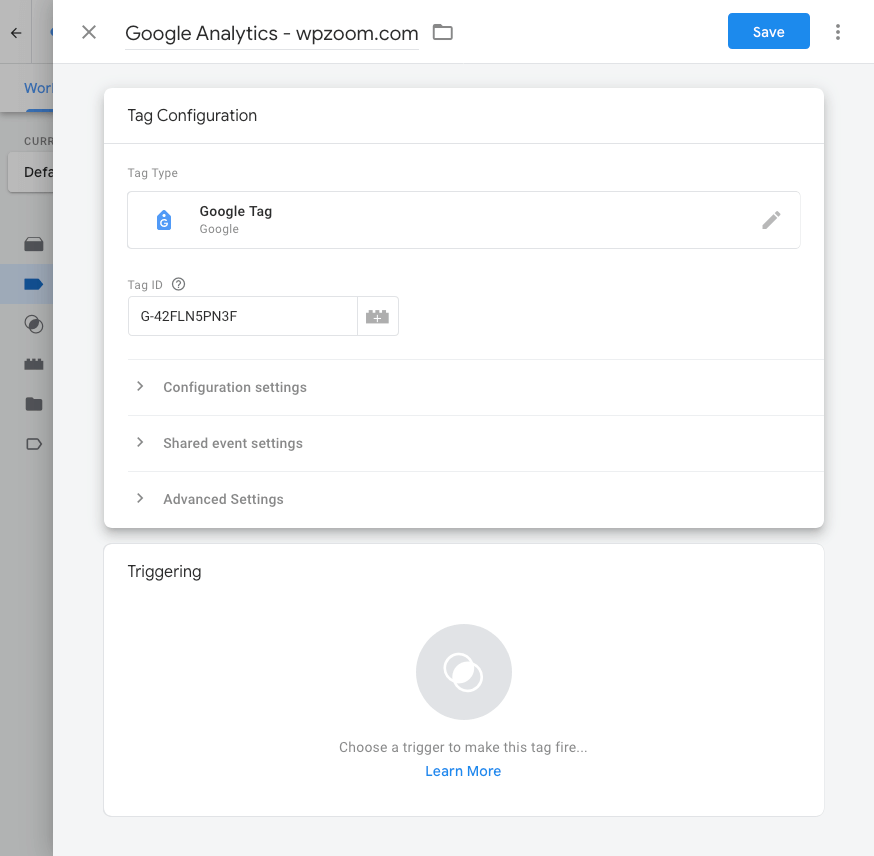Viewport: 874px width, 856px height.
Task: Open Triggers icon in background sidebar
Action: pyautogui.click(x=34, y=324)
